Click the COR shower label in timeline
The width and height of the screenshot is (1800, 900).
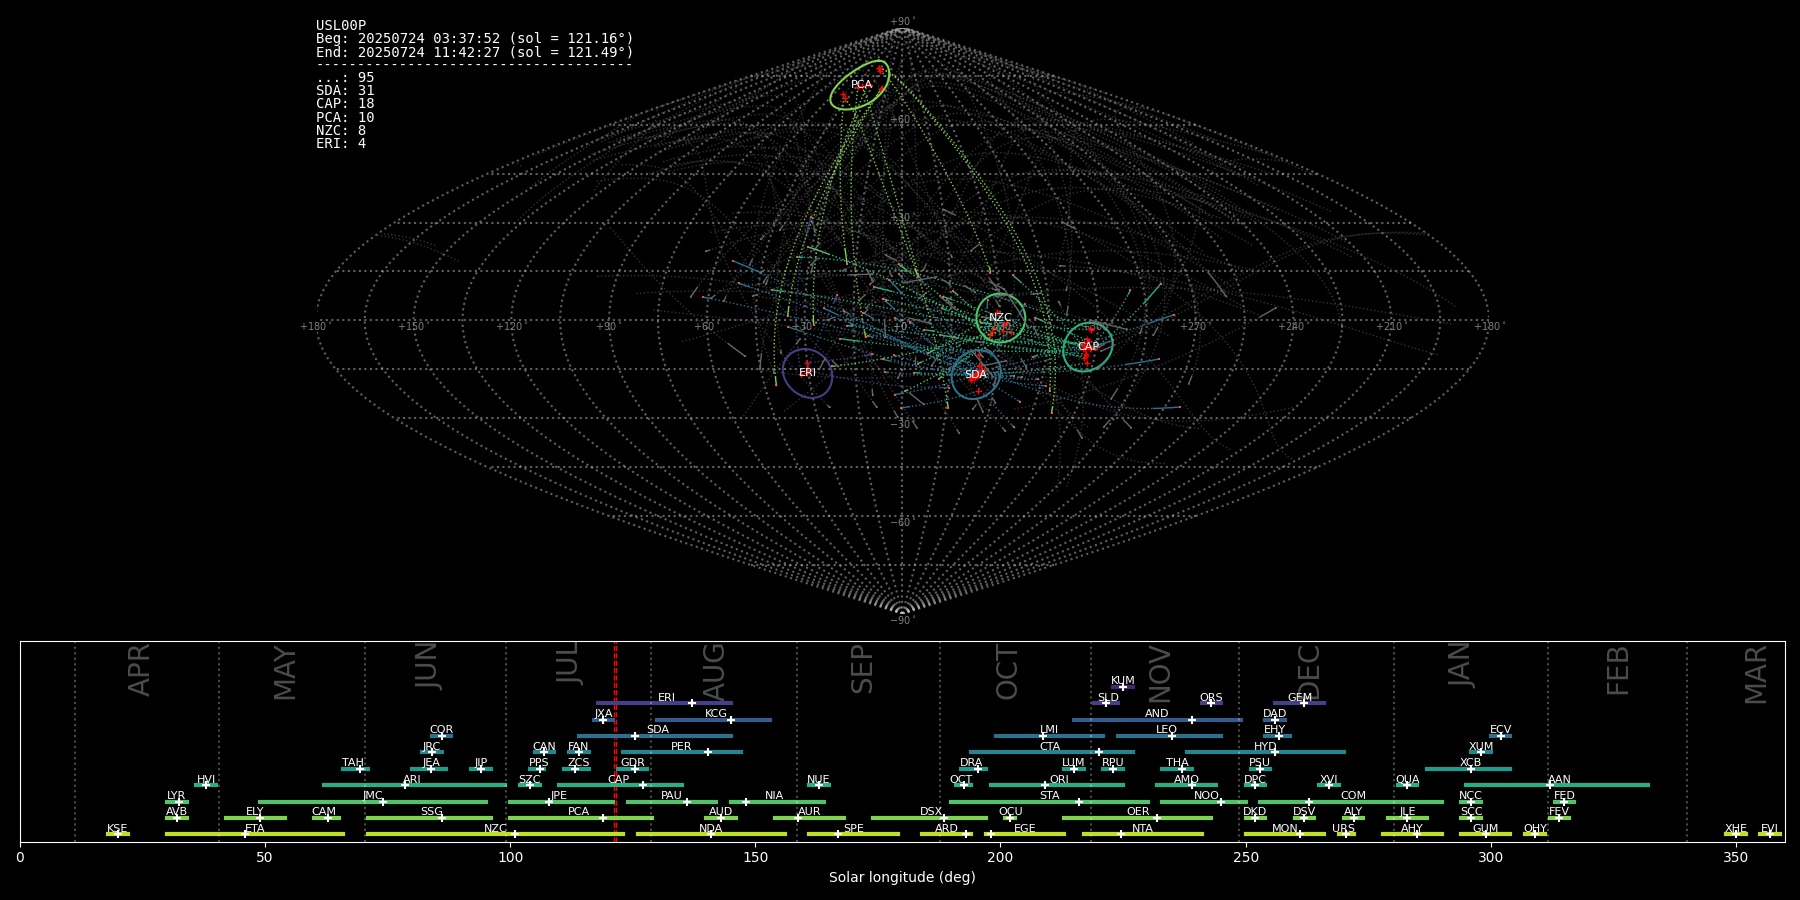[441, 730]
